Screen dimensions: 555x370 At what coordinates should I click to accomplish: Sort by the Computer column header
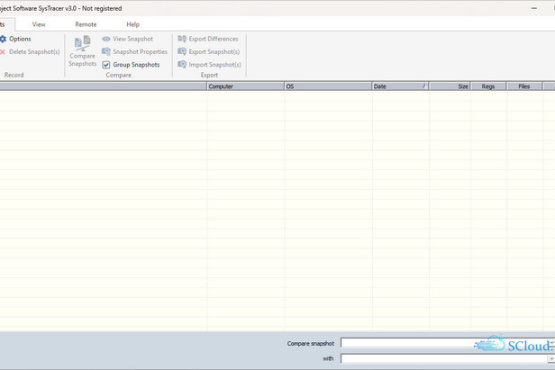(245, 86)
